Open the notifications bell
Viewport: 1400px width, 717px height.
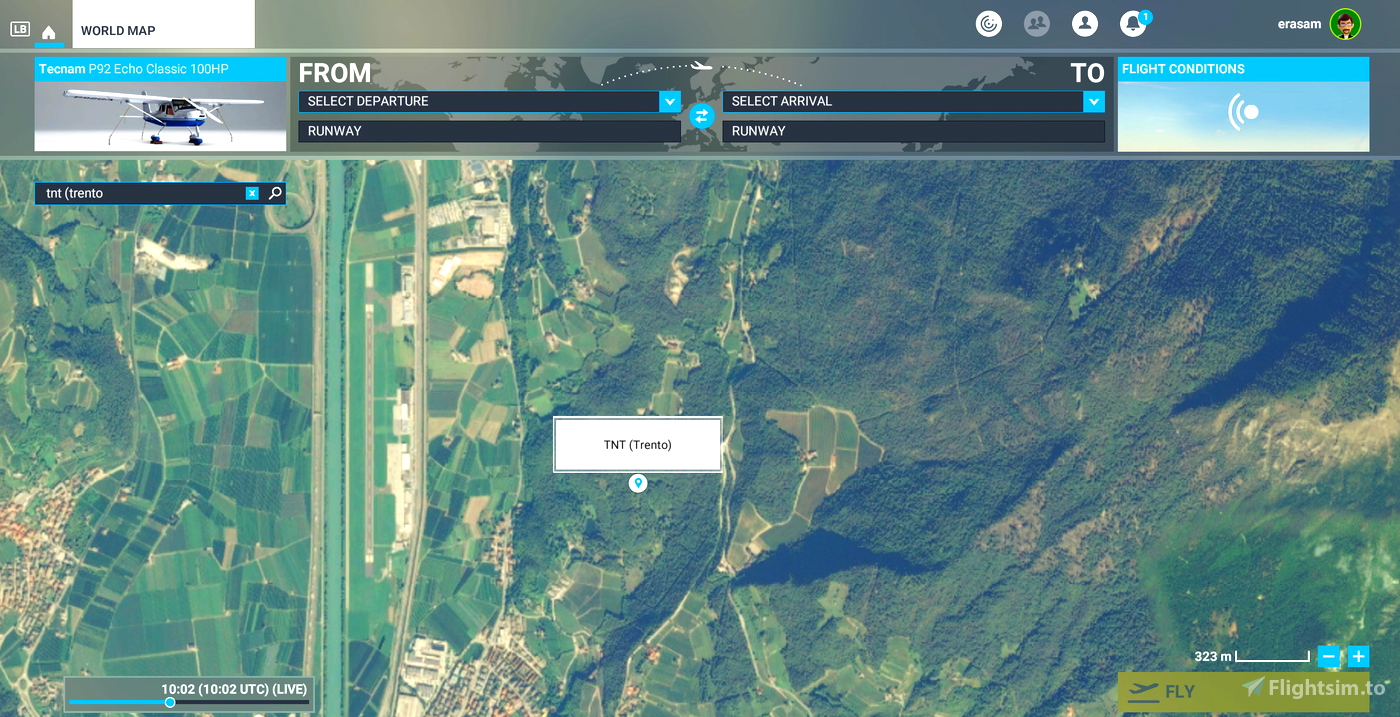[x=1133, y=24]
